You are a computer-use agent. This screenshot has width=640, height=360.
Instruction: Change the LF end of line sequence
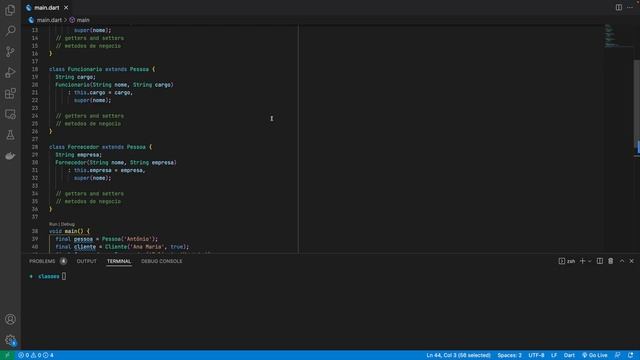(554, 355)
